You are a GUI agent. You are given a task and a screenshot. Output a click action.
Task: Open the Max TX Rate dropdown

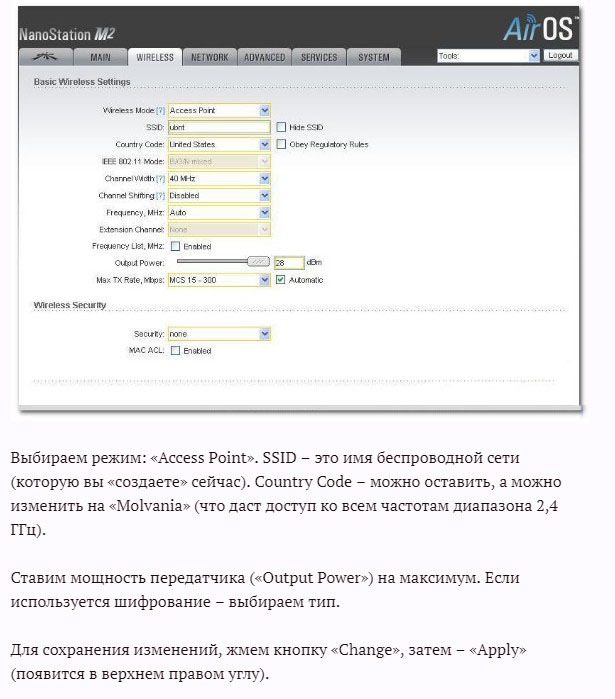[x=219, y=280]
